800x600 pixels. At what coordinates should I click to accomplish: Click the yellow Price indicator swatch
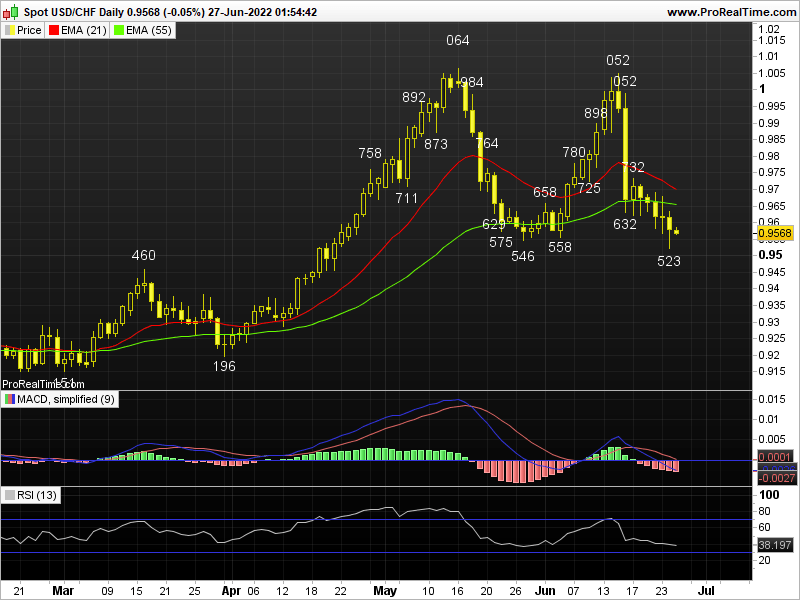(12, 30)
